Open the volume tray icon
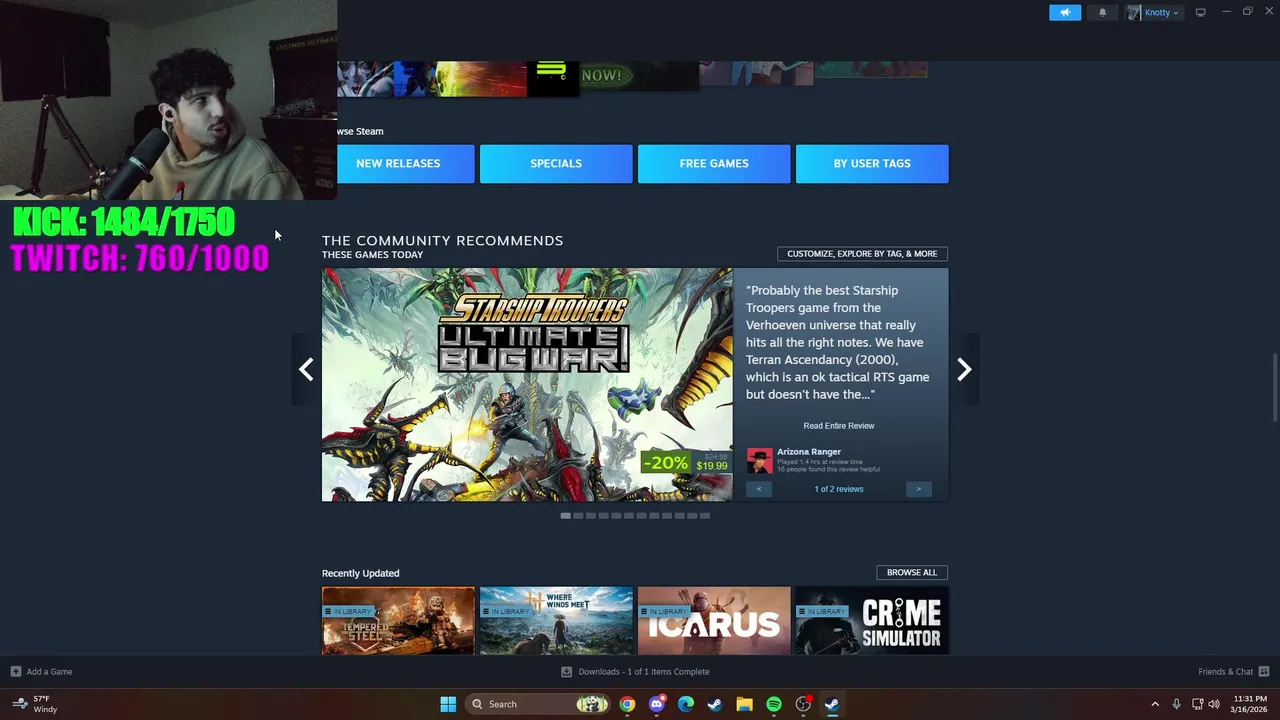1280x720 pixels. (1214, 704)
